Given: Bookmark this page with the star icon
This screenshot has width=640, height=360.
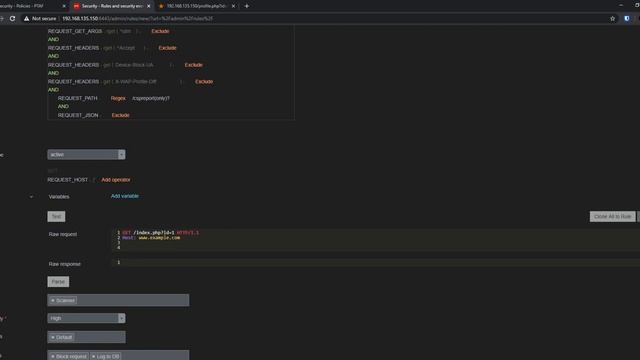Looking at the screenshot, I should 613,18.
